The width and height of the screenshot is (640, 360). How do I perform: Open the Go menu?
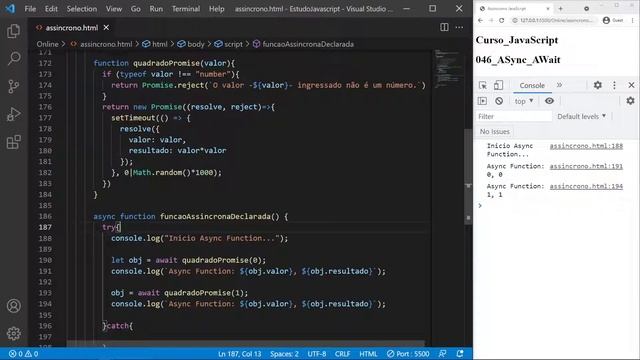(136, 9)
